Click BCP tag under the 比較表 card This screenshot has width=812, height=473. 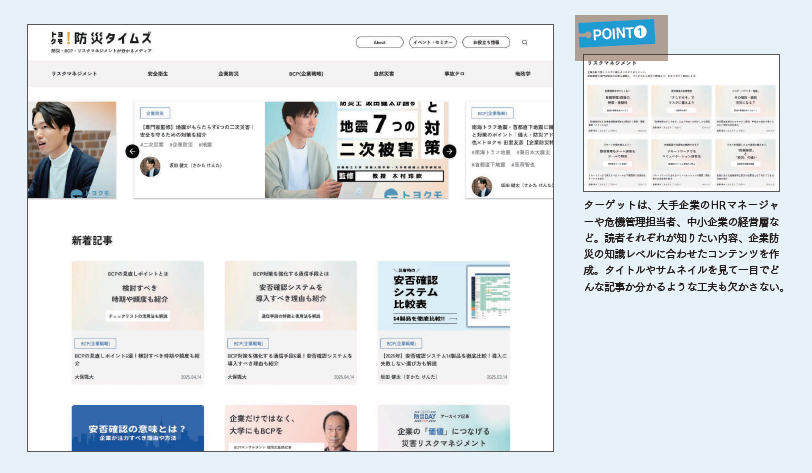pos(401,343)
